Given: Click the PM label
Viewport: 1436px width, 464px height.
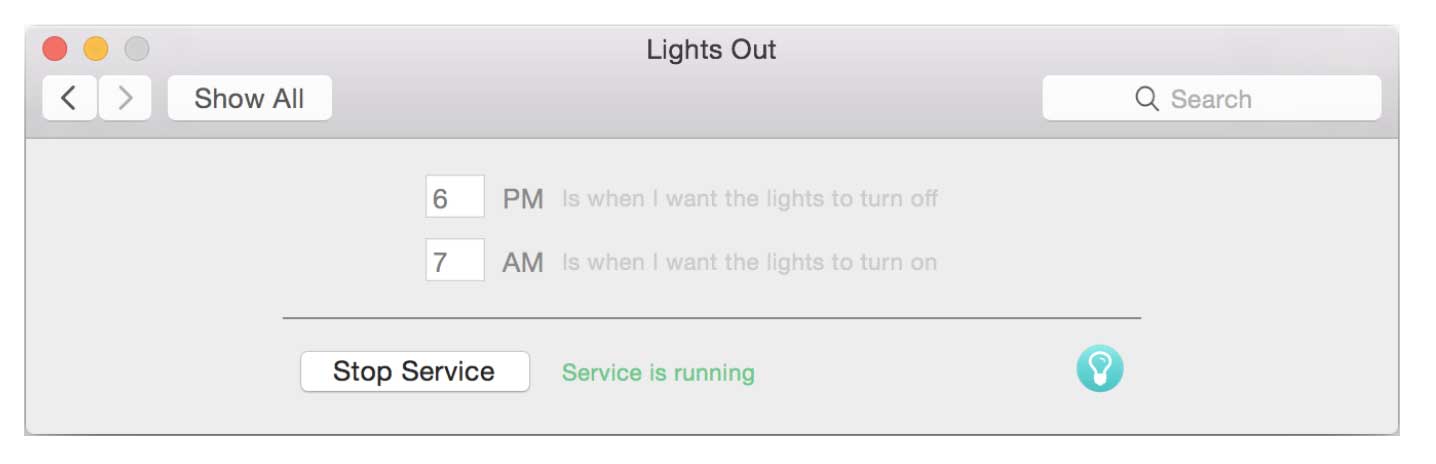Looking at the screenshot, I should (522, 199).
